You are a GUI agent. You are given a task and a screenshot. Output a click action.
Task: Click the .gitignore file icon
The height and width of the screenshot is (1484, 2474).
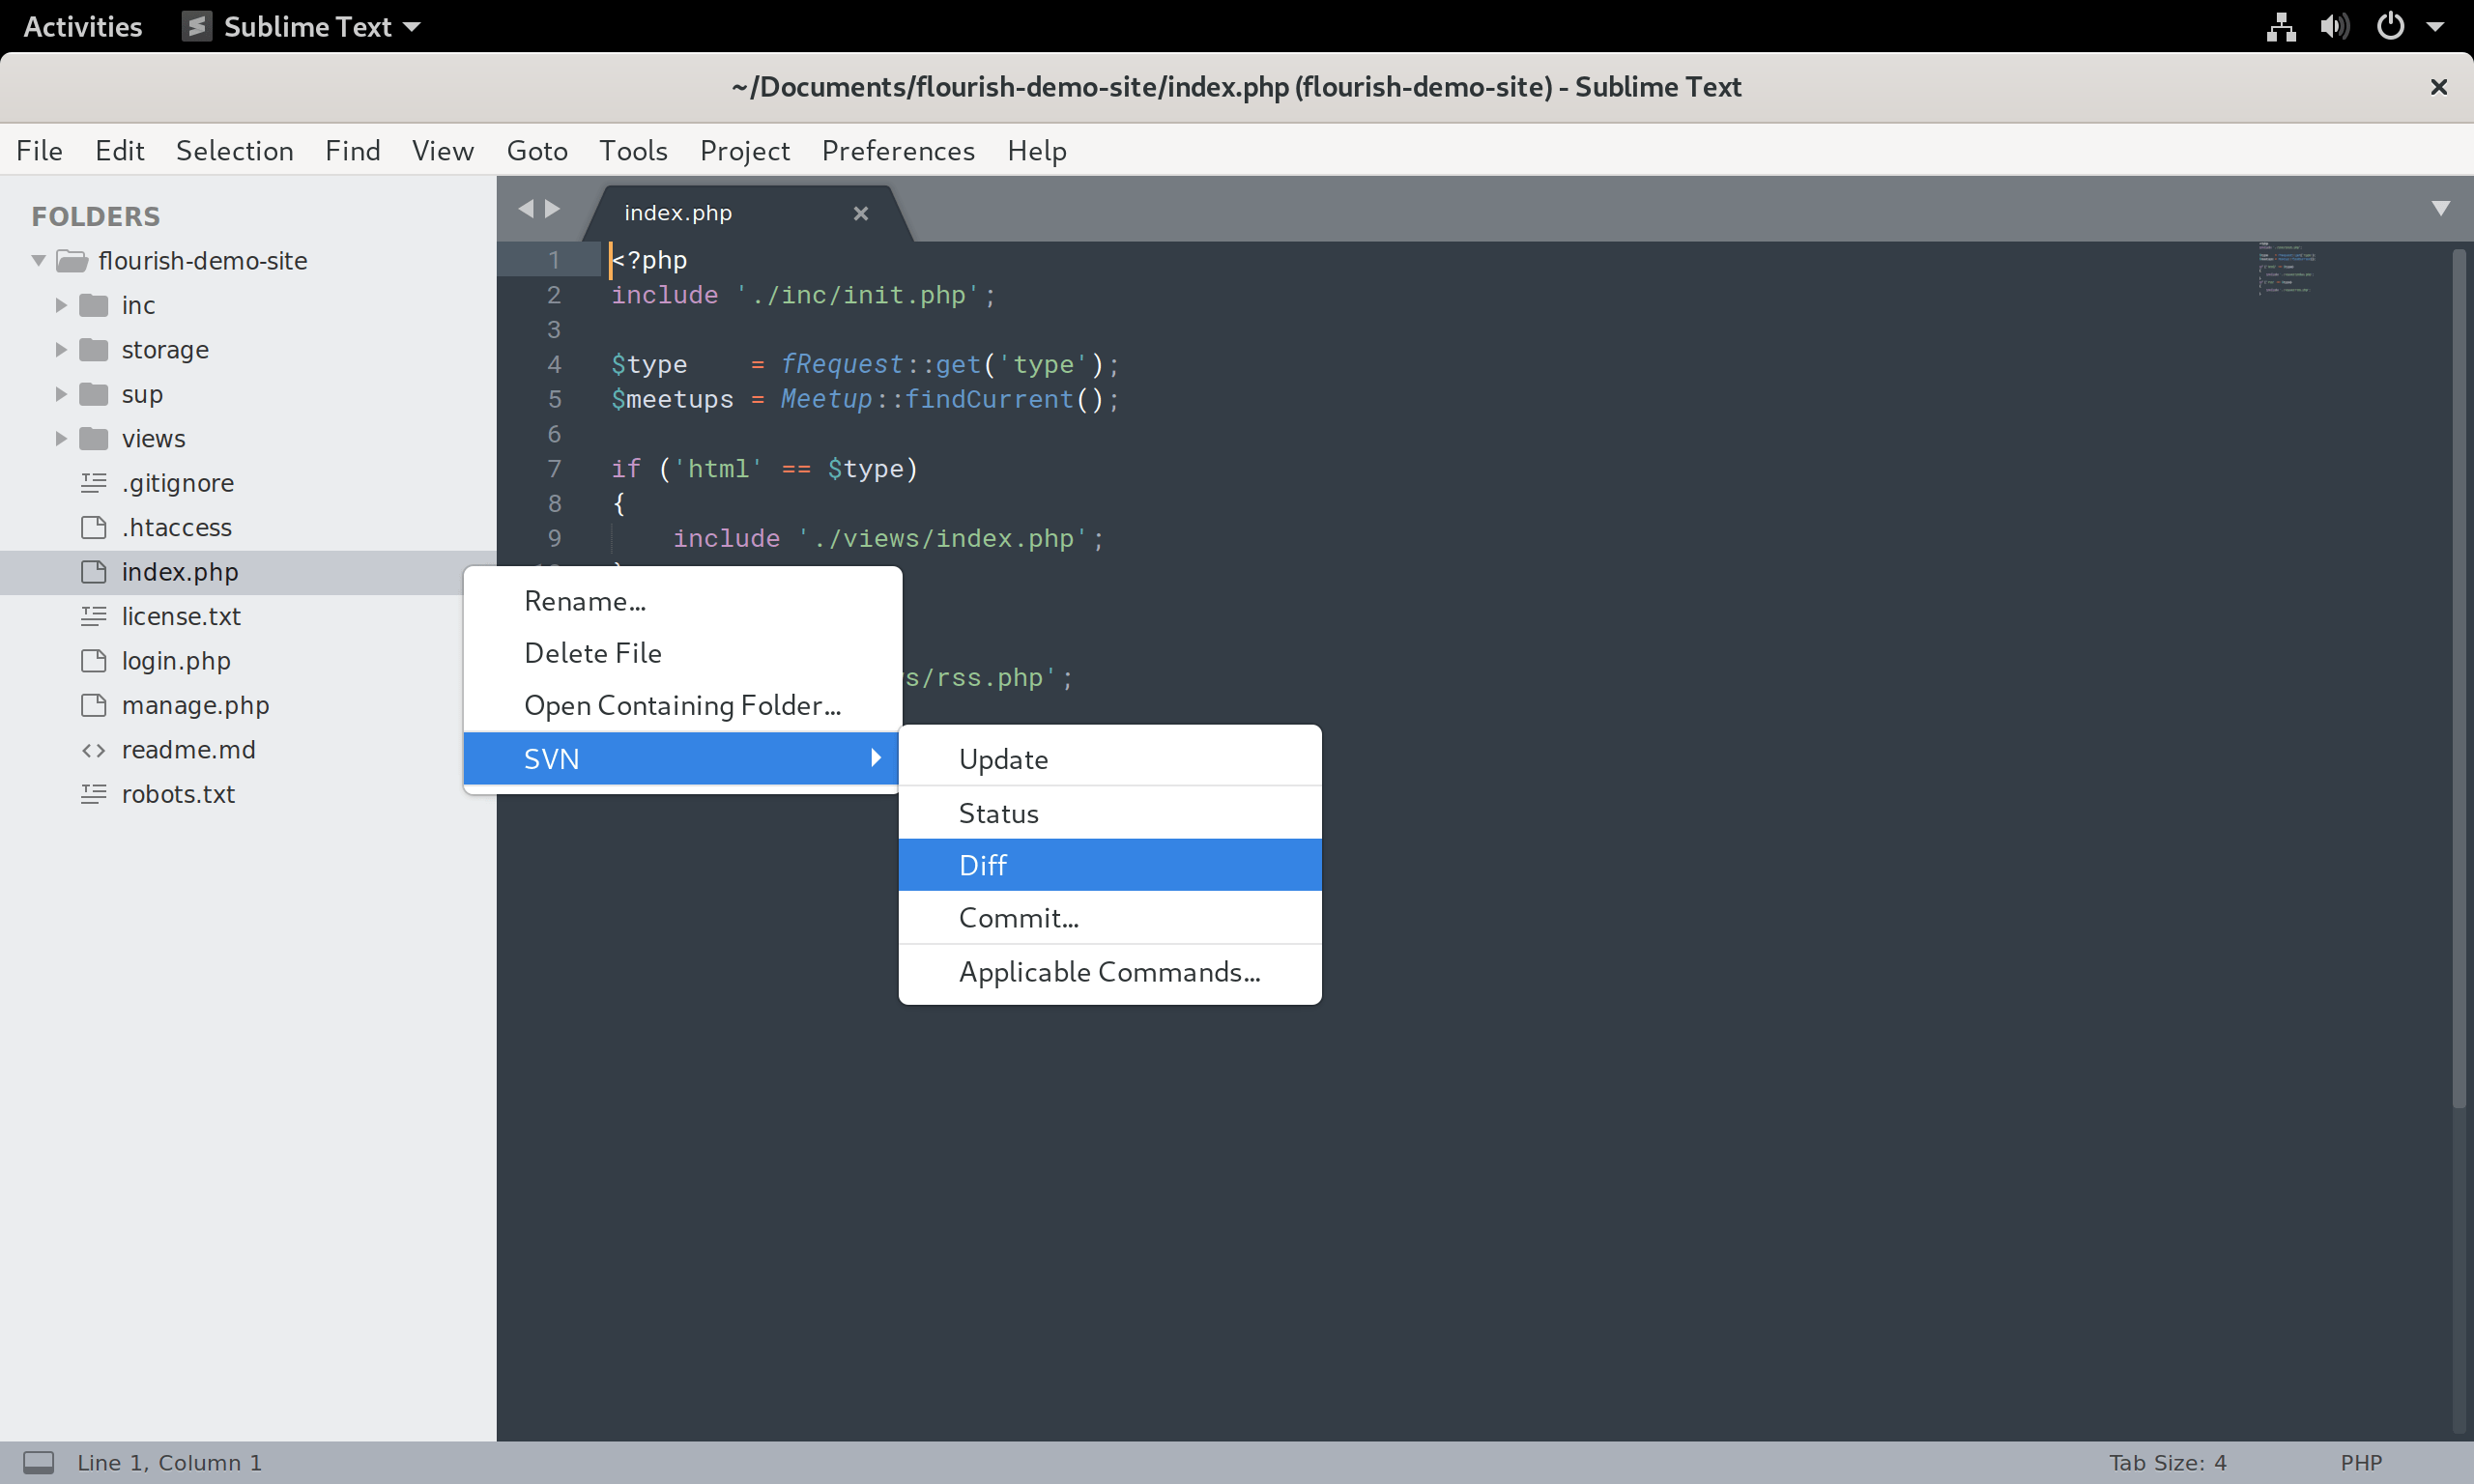(93, 483)
